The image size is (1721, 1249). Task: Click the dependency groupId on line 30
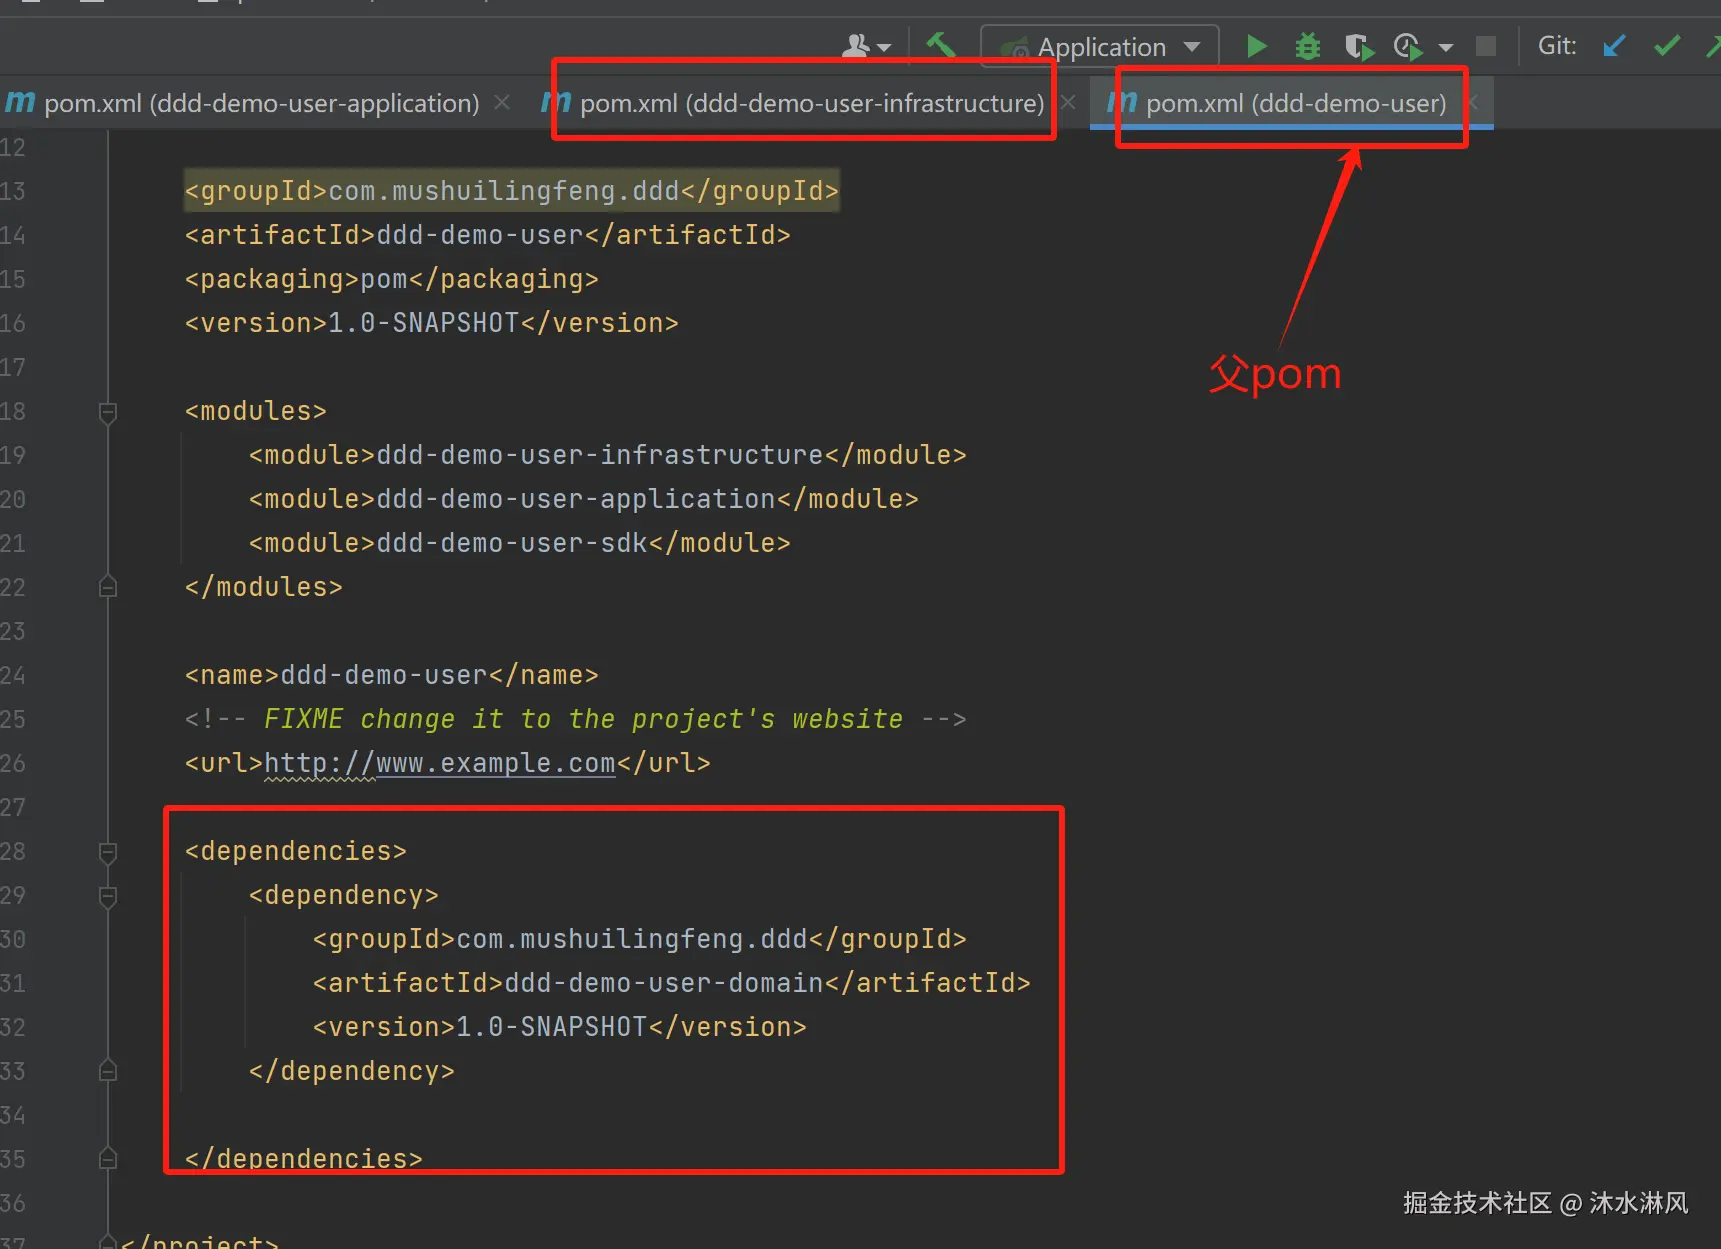click(640, 939)
